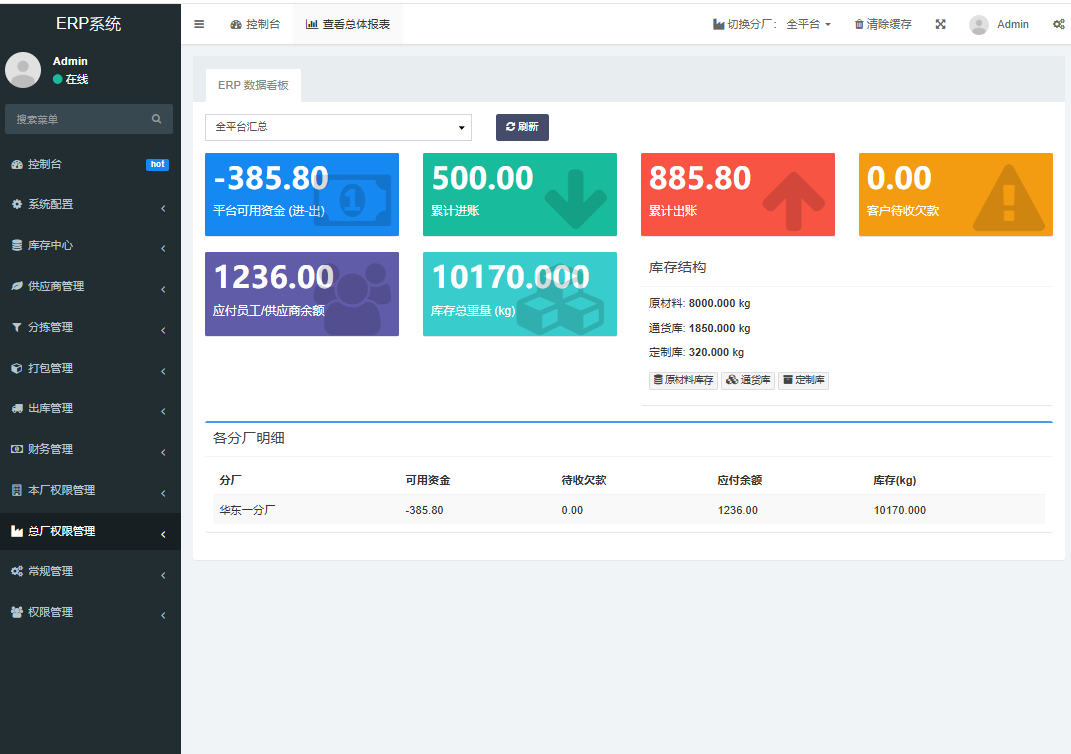Toggle fullscreen with the expand arrows icon
Viewport: 1071px width, 754px height.
pos(941,24)
